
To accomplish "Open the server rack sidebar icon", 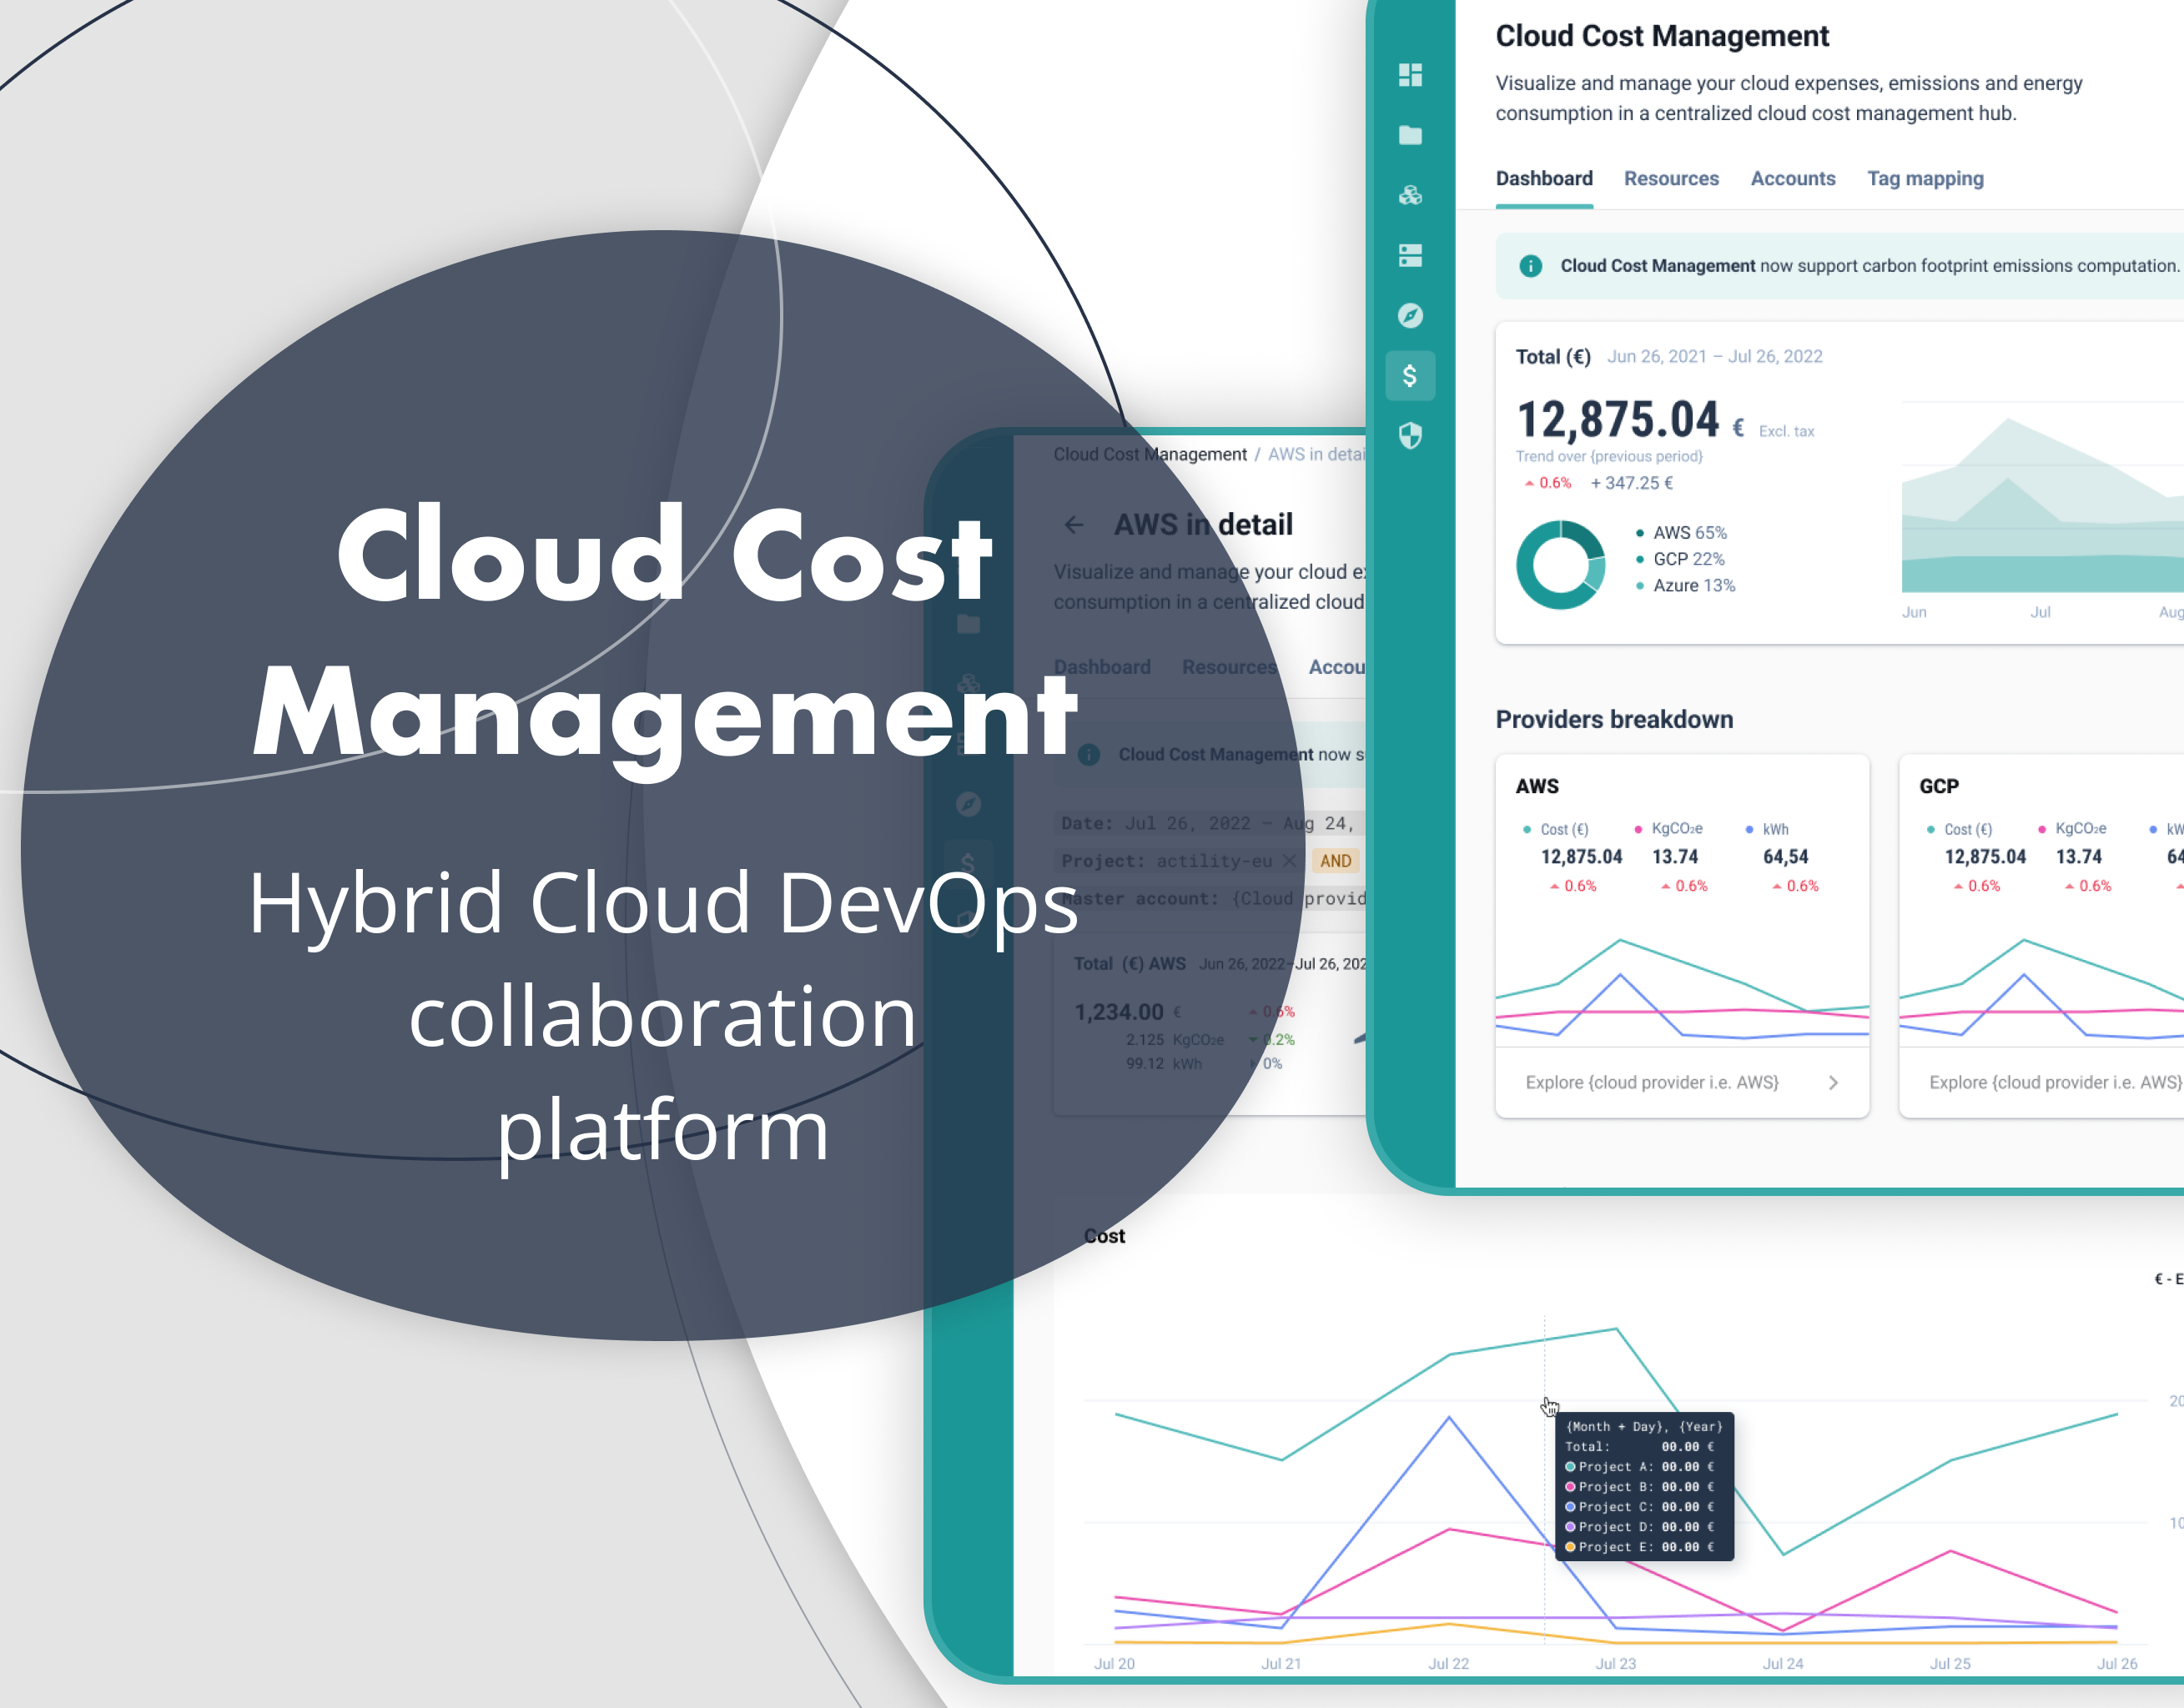I will [x=1410, y=256].
